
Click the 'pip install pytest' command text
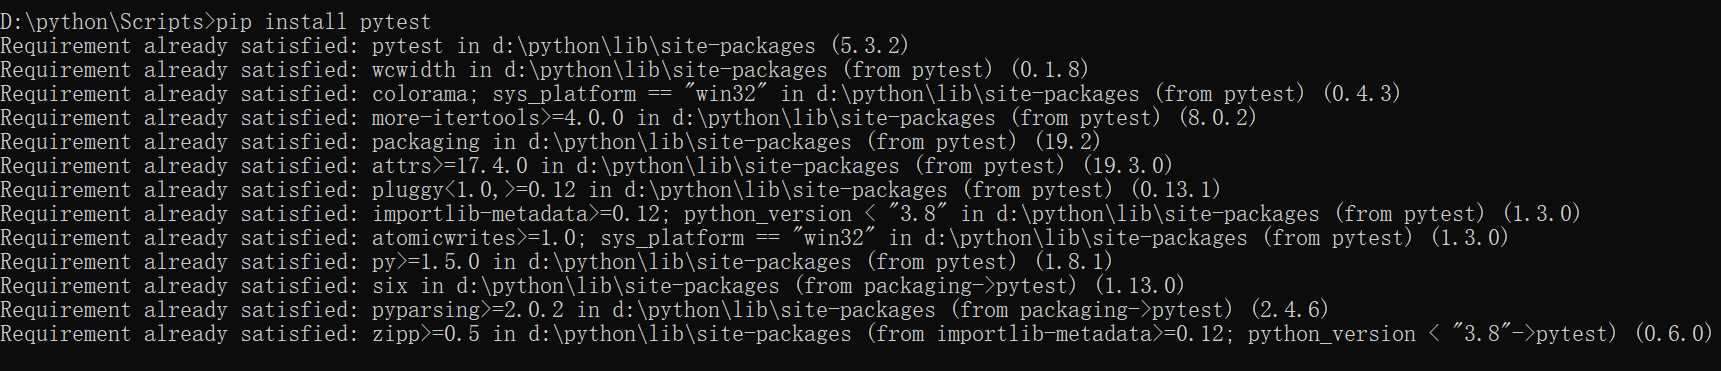point(324,21)
